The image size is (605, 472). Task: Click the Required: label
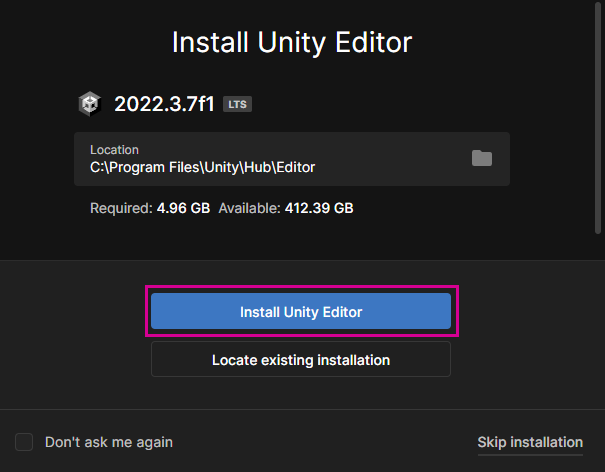point(120,209)
